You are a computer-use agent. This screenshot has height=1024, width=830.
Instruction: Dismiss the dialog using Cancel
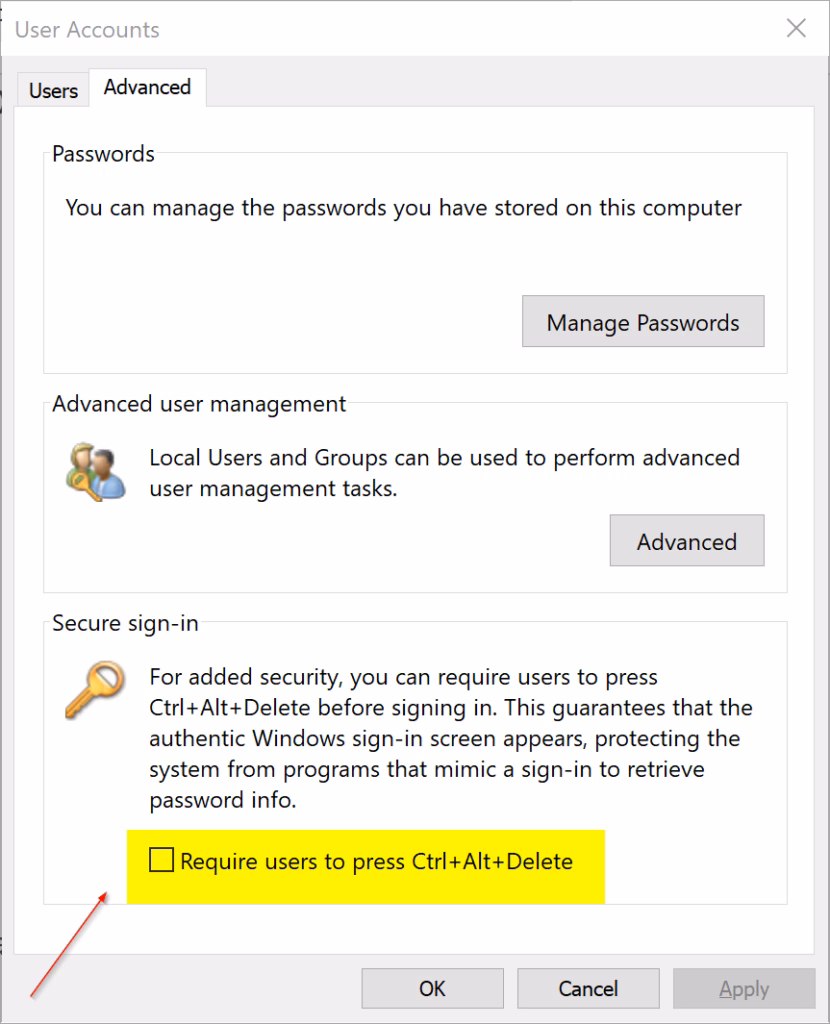pyautogui.click(x=588, y=988)
